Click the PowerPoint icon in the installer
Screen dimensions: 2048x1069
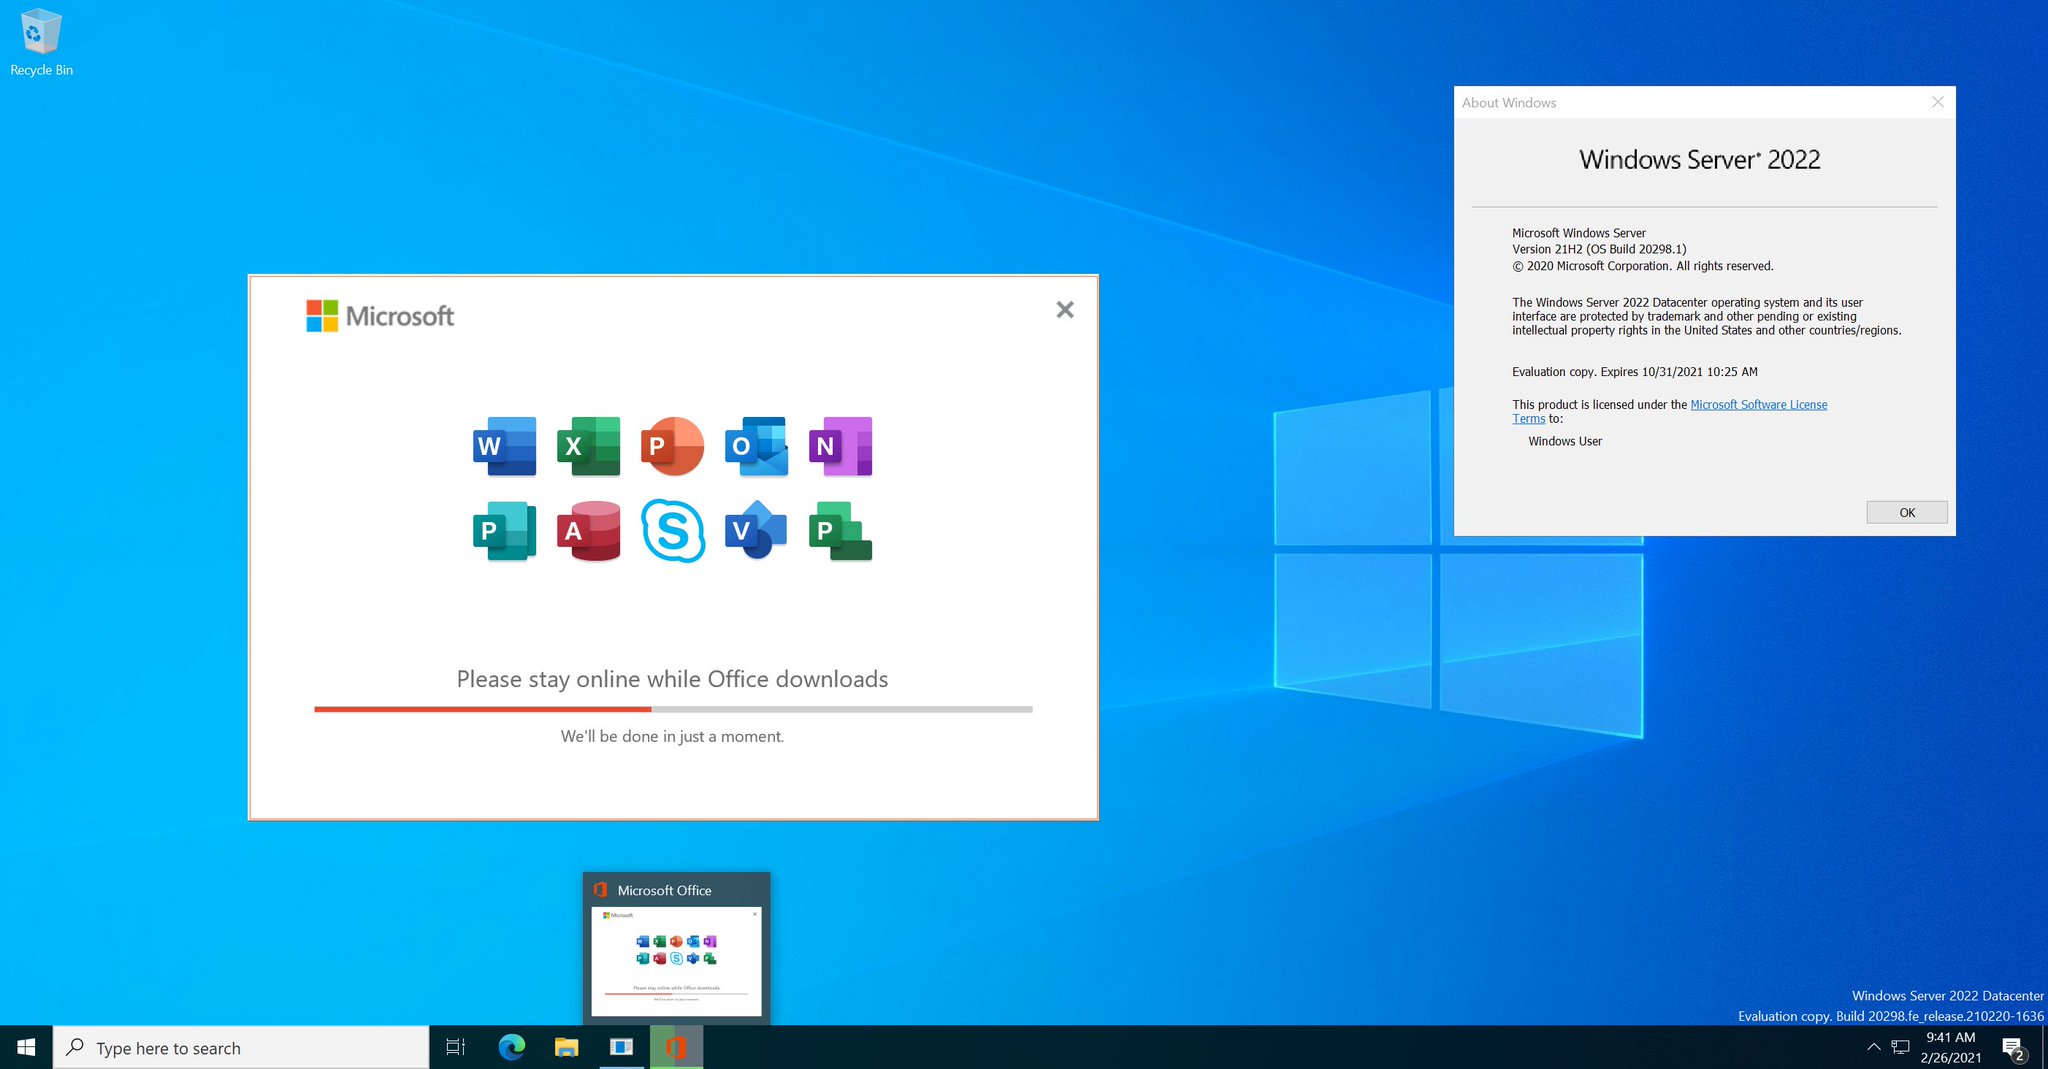[672, 447]
